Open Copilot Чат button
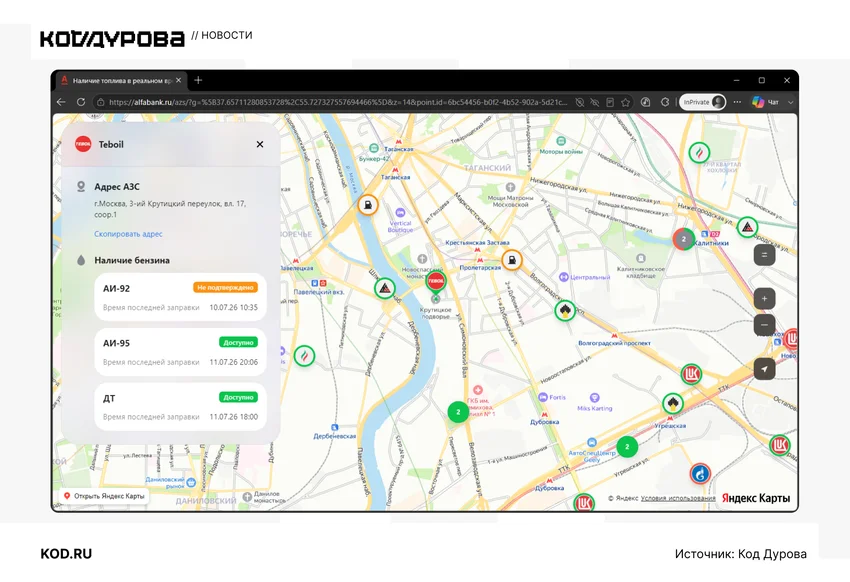 pyautogui.click(x=765, y=102)
